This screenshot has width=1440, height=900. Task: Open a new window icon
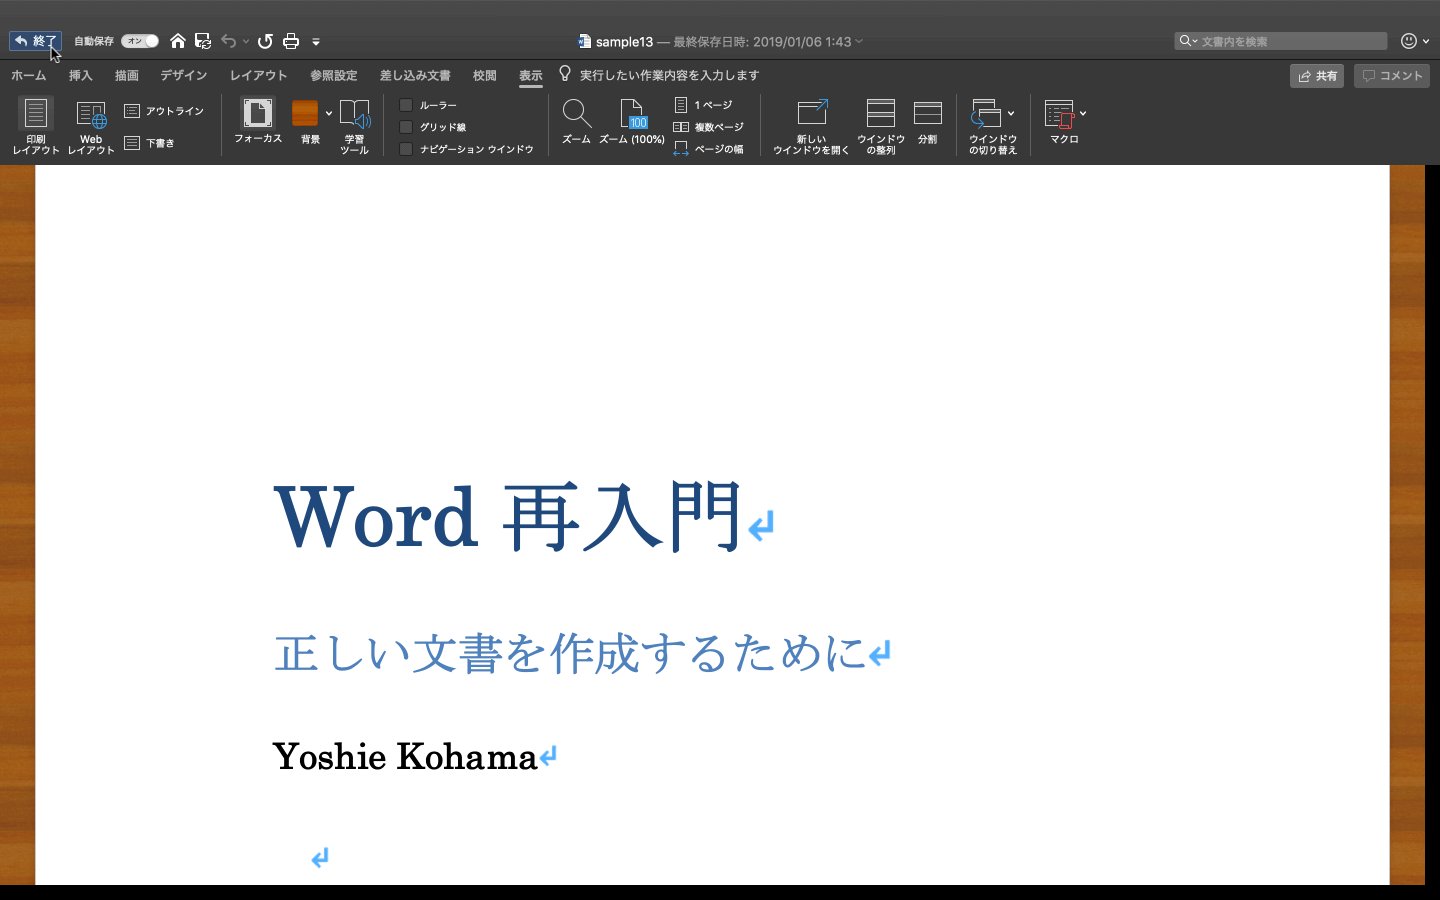click(x=811, y=114)
